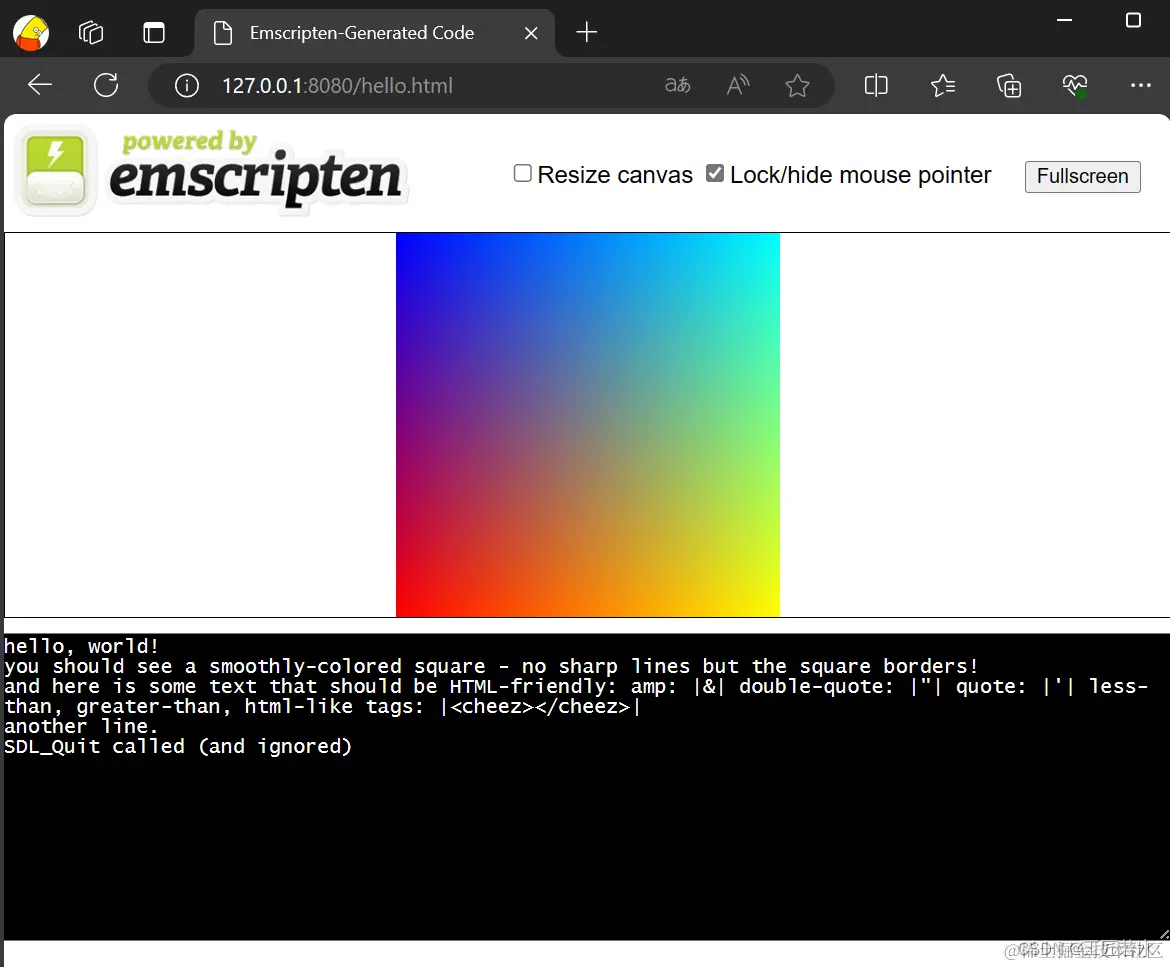Click the 'you should see a smoothly-colored square' line

pos(491,666)
